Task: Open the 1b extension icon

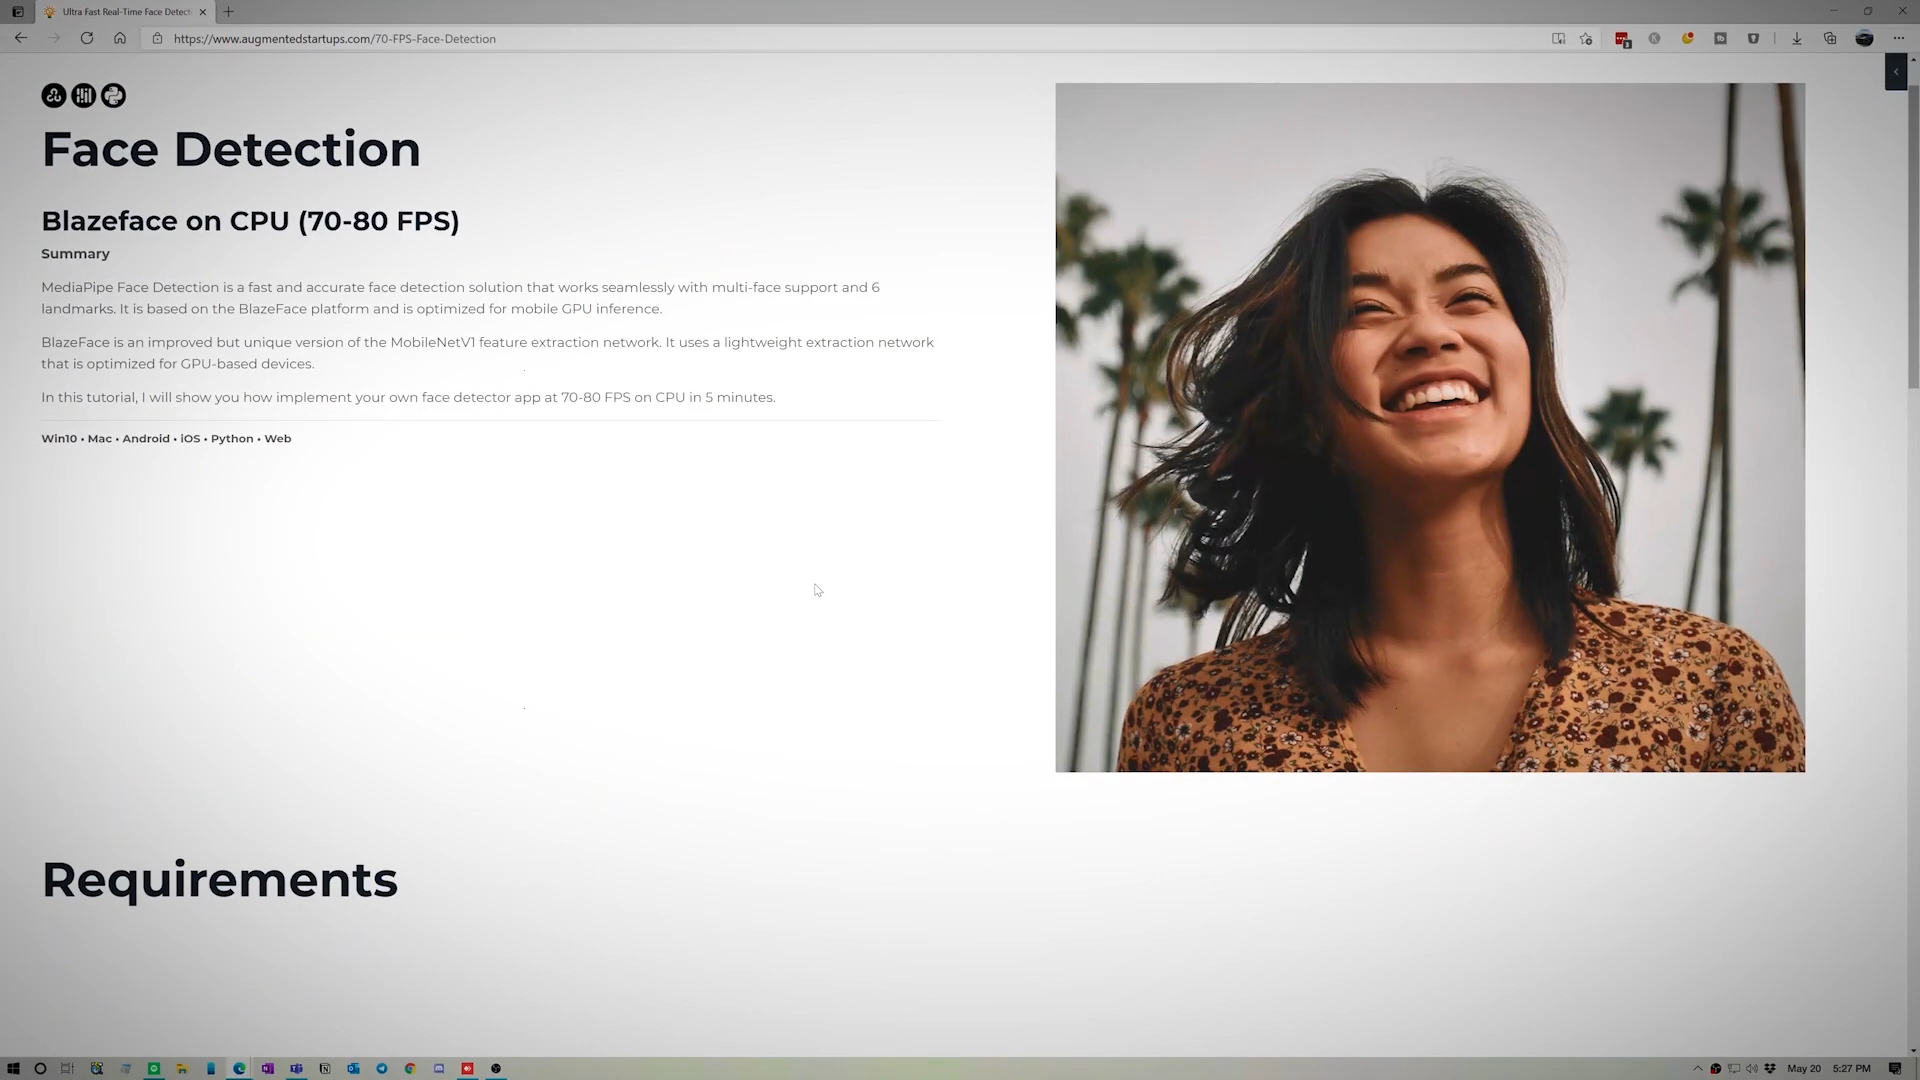Action: tap(1720, 38)
